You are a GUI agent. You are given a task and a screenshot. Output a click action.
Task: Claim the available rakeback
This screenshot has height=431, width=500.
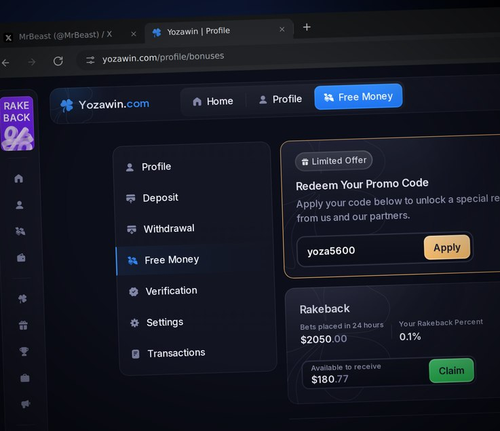point(451,370)
